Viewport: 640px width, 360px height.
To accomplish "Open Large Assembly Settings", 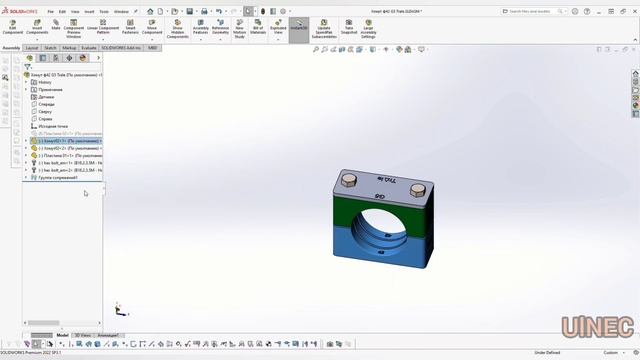I will [x=368, y=29].
